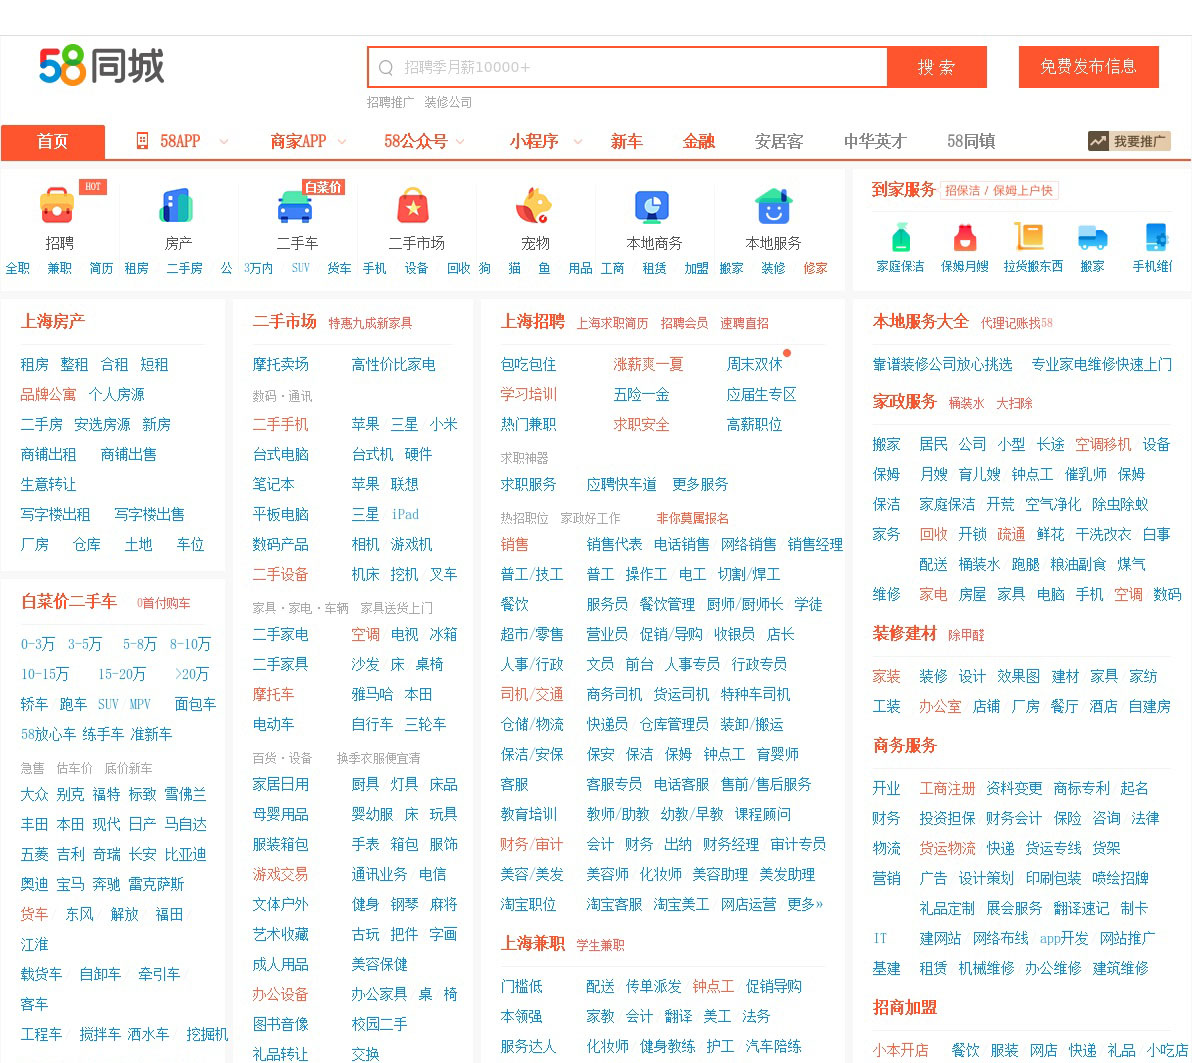1200x1063 pixels.
Task: Click 笔记本 link
Action: (273, 484)
